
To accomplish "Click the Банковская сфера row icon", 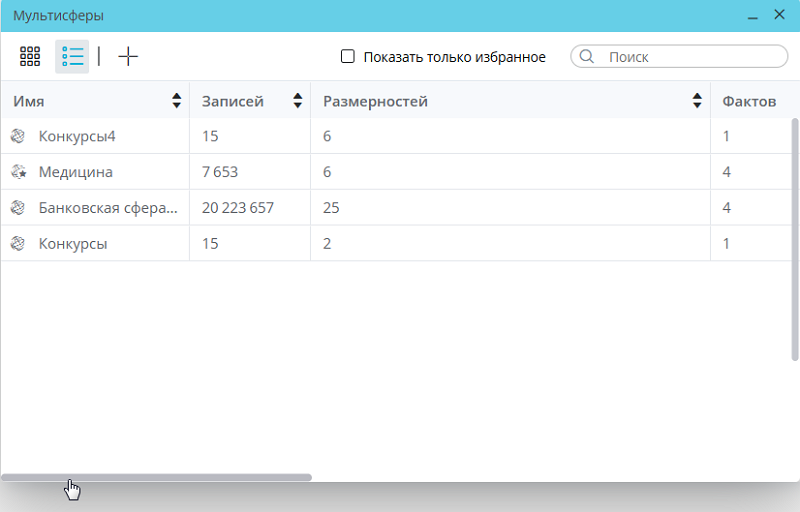I will (17, 208).
